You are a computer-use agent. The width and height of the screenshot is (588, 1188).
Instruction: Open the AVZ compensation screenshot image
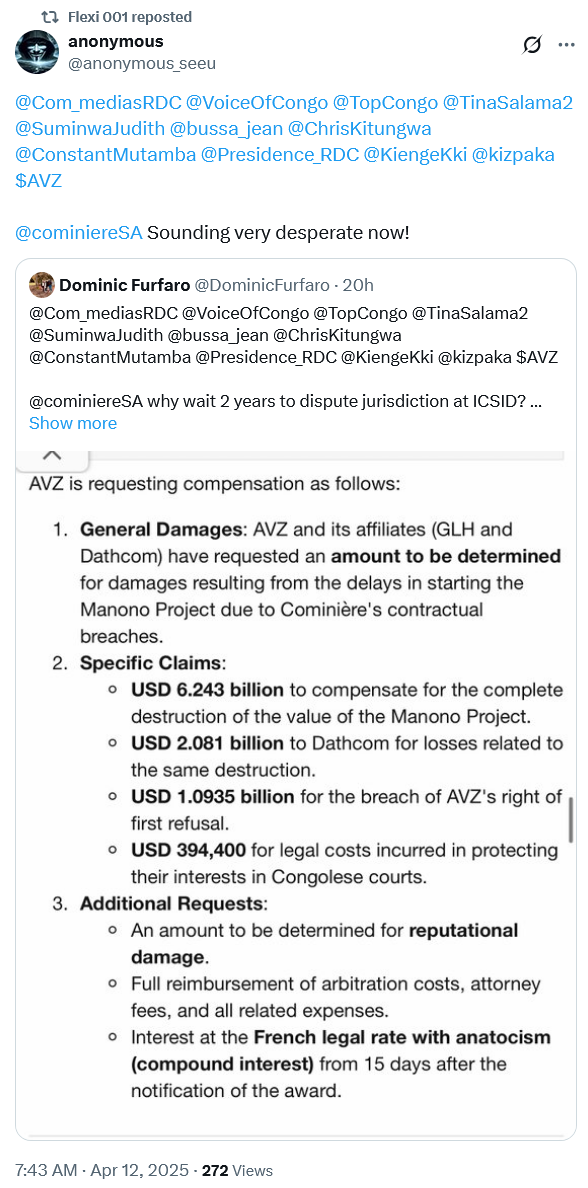point(296,793)
